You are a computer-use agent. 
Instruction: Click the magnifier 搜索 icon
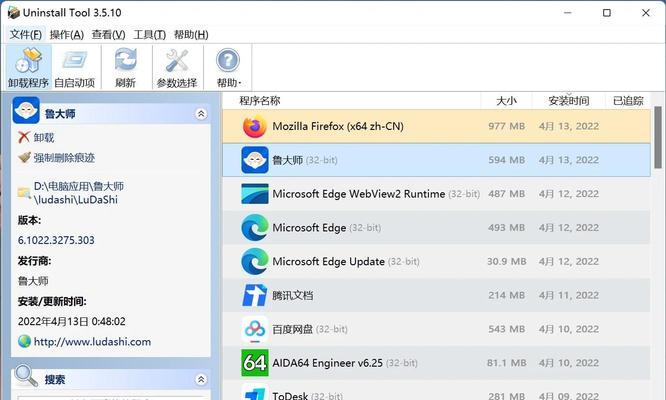26,375
